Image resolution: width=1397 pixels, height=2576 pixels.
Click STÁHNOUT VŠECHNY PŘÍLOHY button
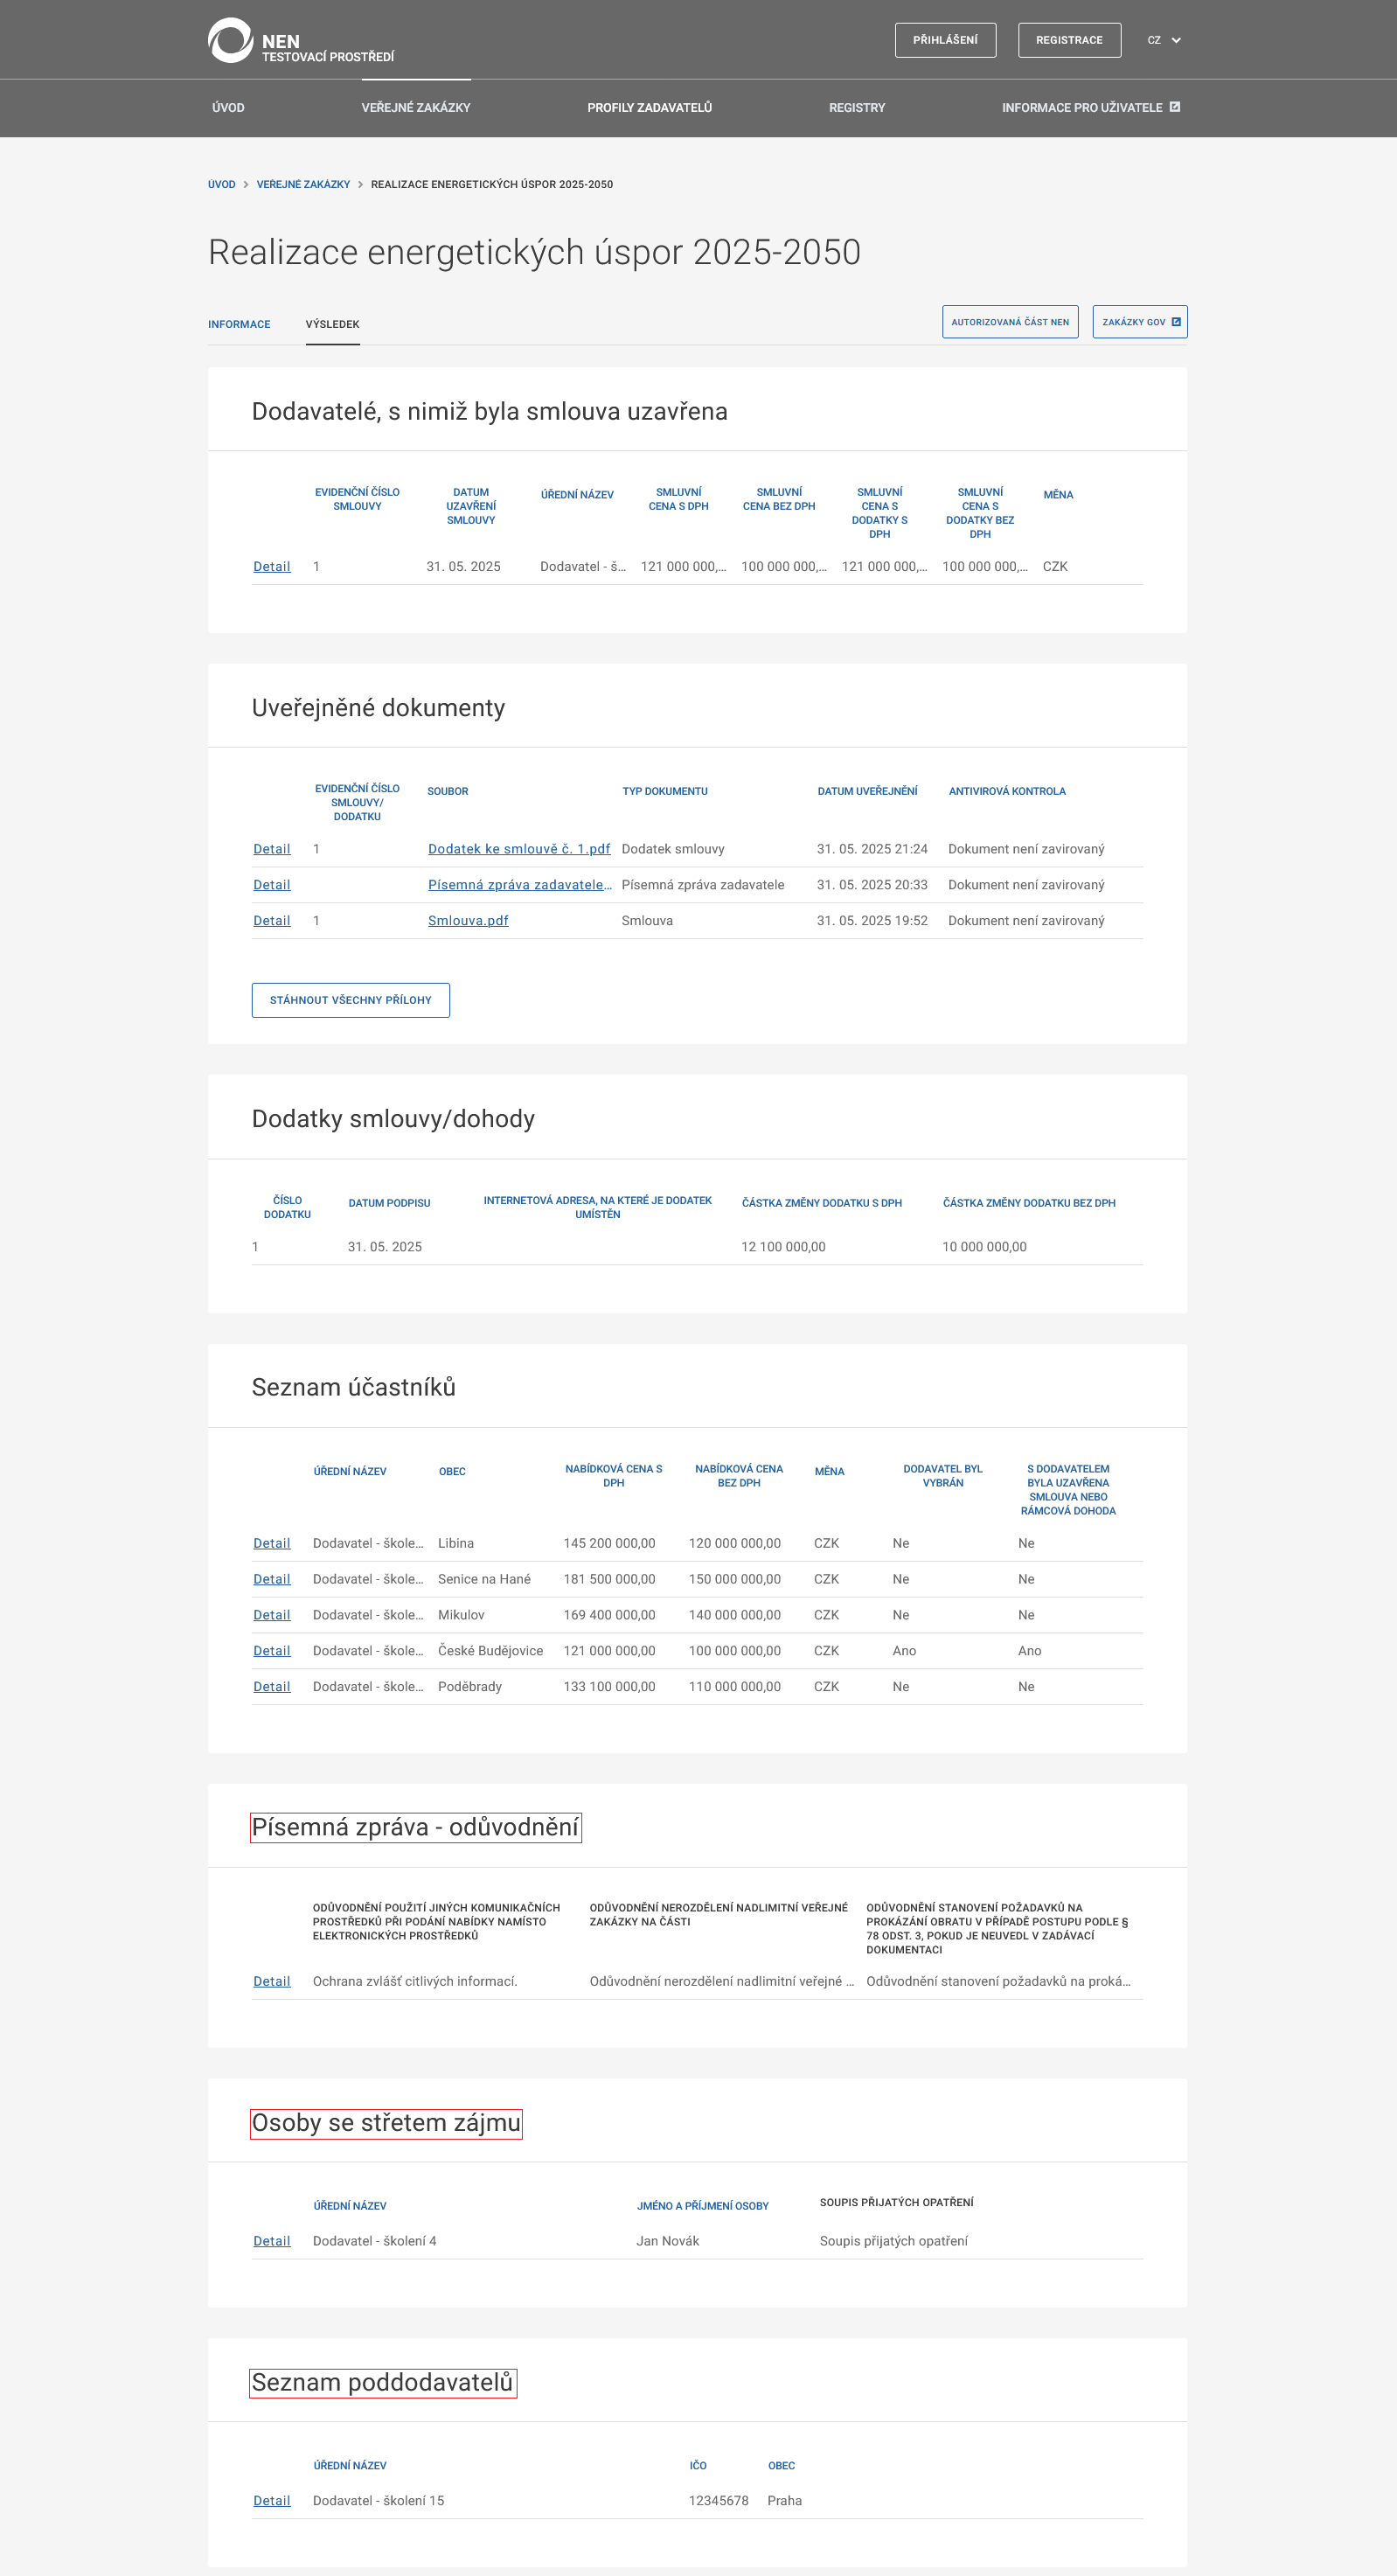350,1000
